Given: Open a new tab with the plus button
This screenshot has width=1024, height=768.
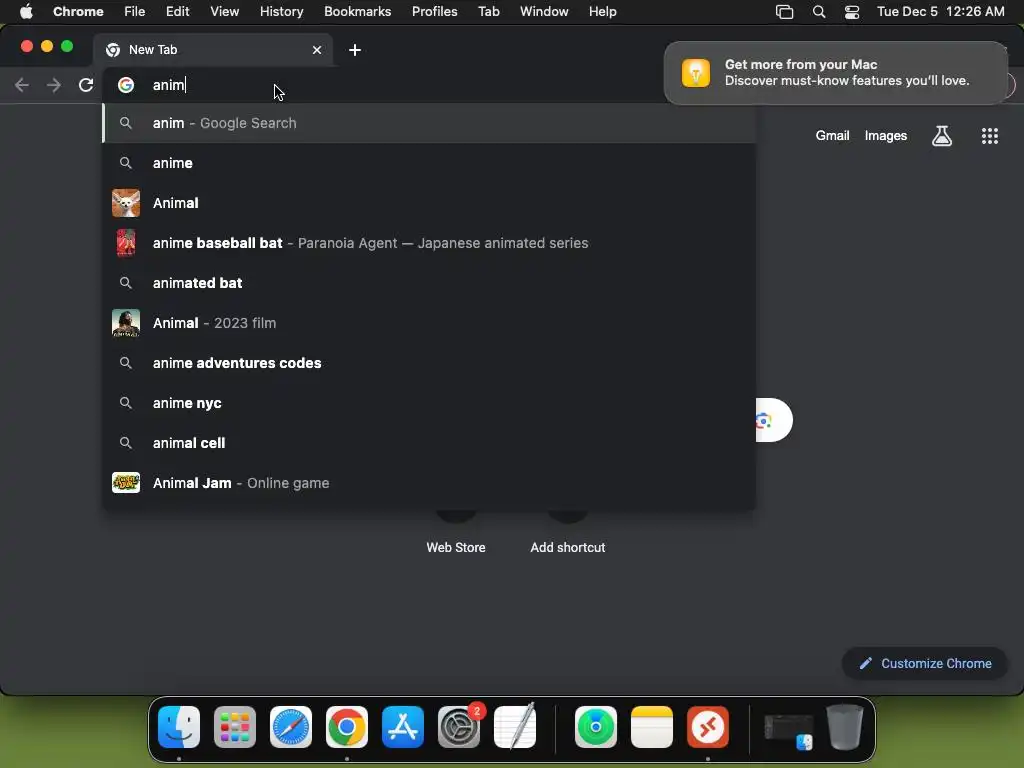Looking at the screenshot, I should [x=355, y=50].
